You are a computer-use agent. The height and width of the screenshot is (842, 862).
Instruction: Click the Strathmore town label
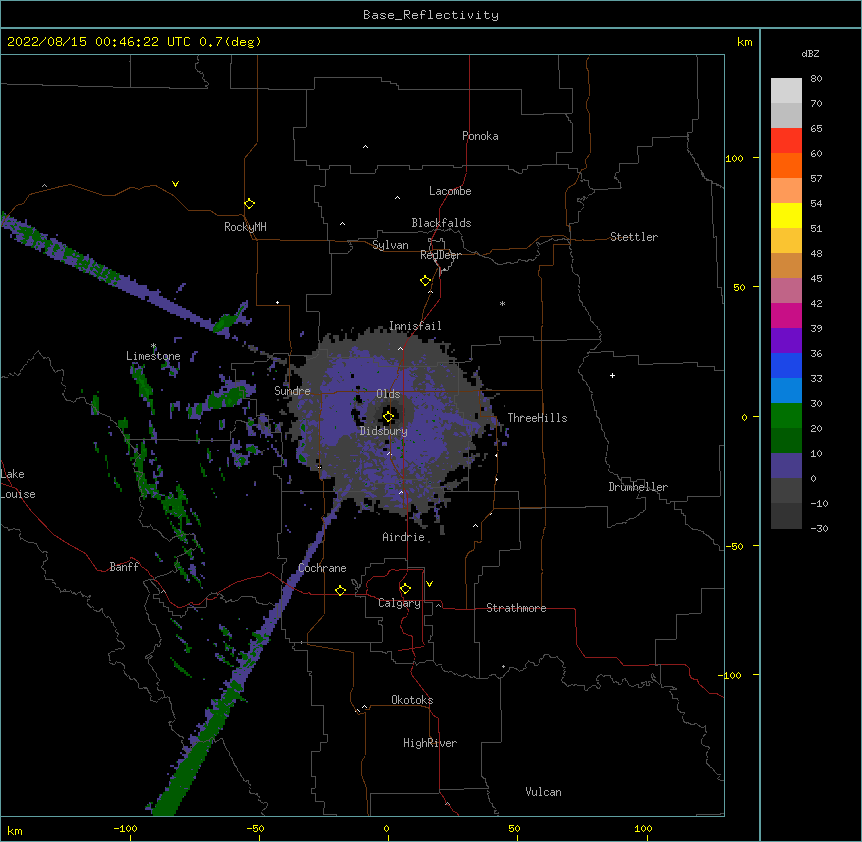[516, 608]
